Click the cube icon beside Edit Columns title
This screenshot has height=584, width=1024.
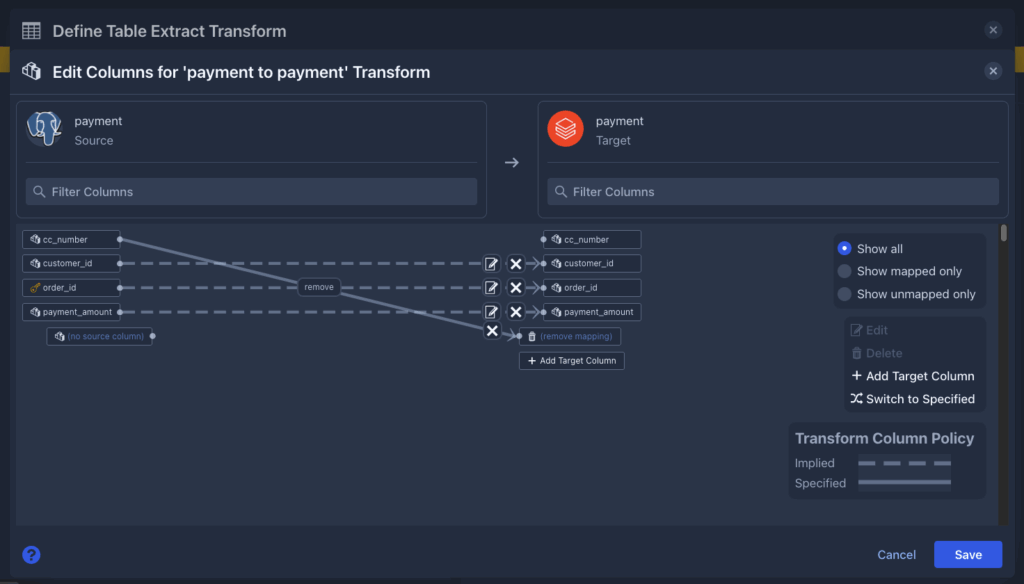pos(31,71)
